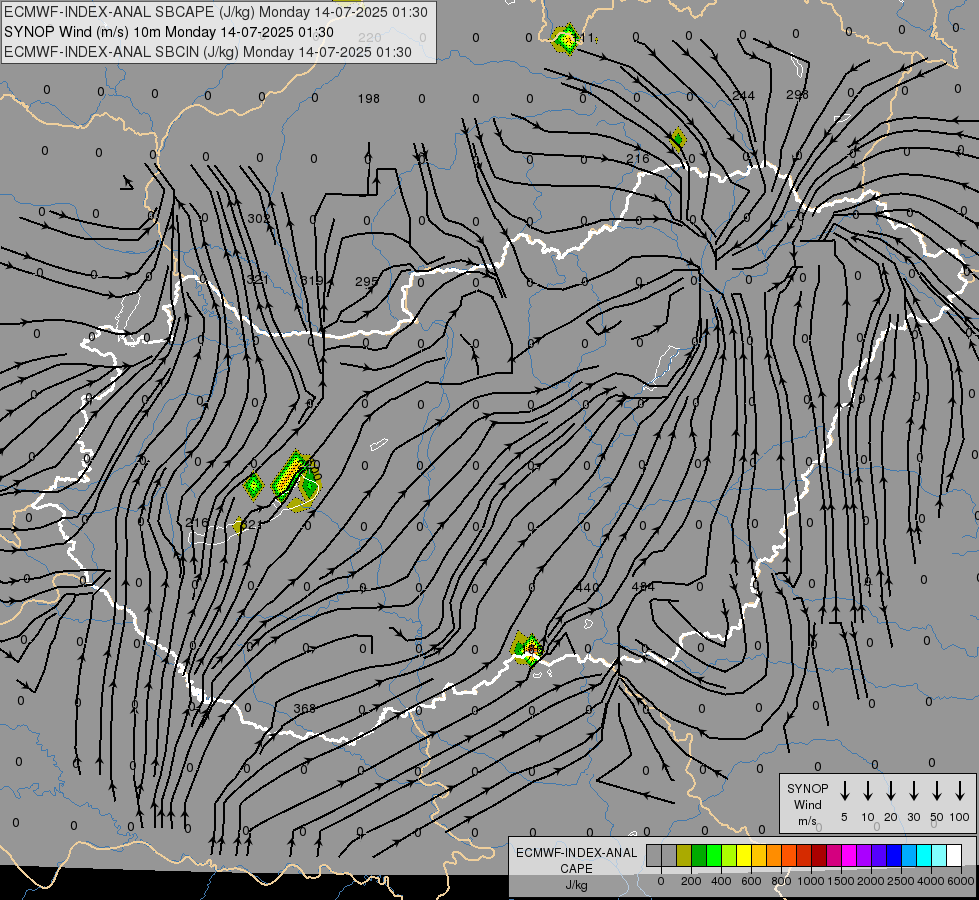Click the wind arrow above 5 in legend
Screen dimensions: 979x900
point(845,791)
